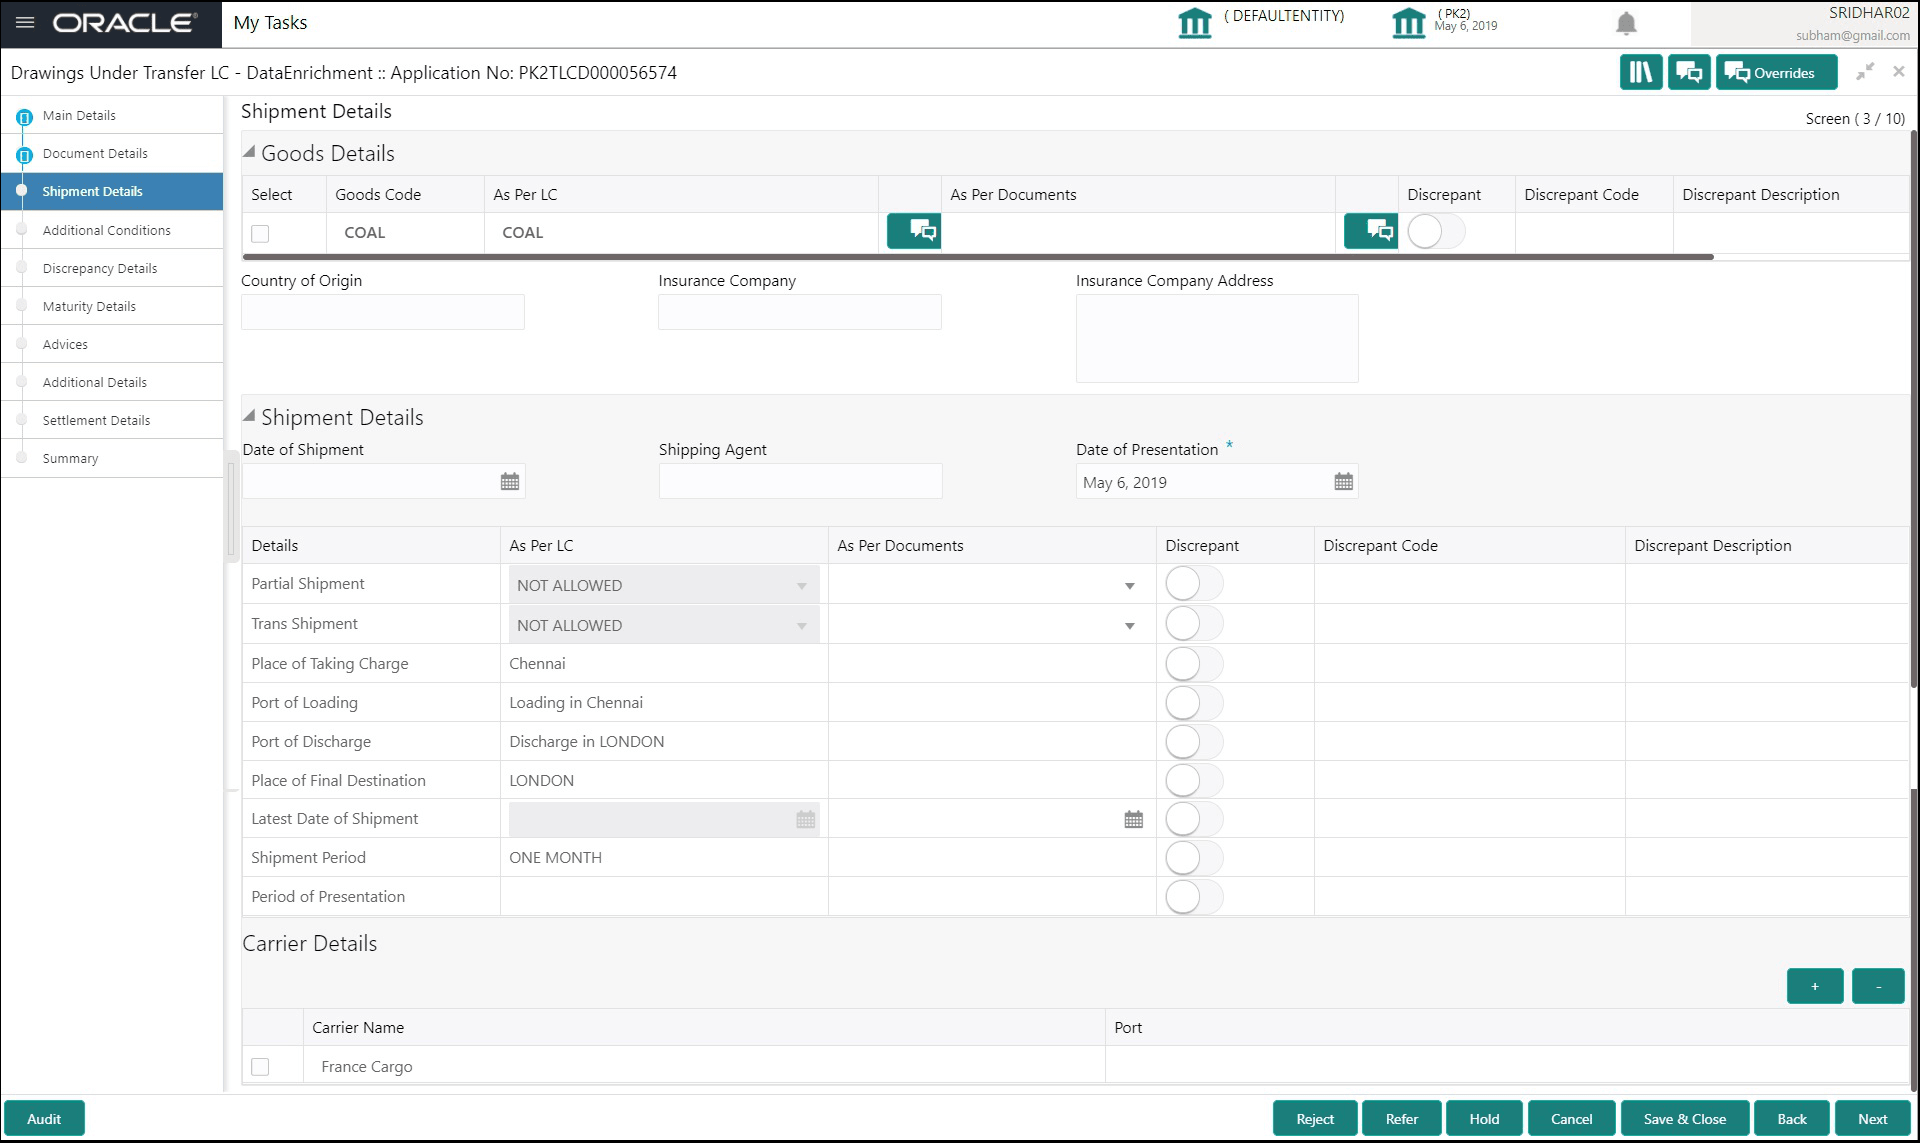
Task: Collapse the Goods Details section
Action: pyautogui.click(x=247, y=152)
